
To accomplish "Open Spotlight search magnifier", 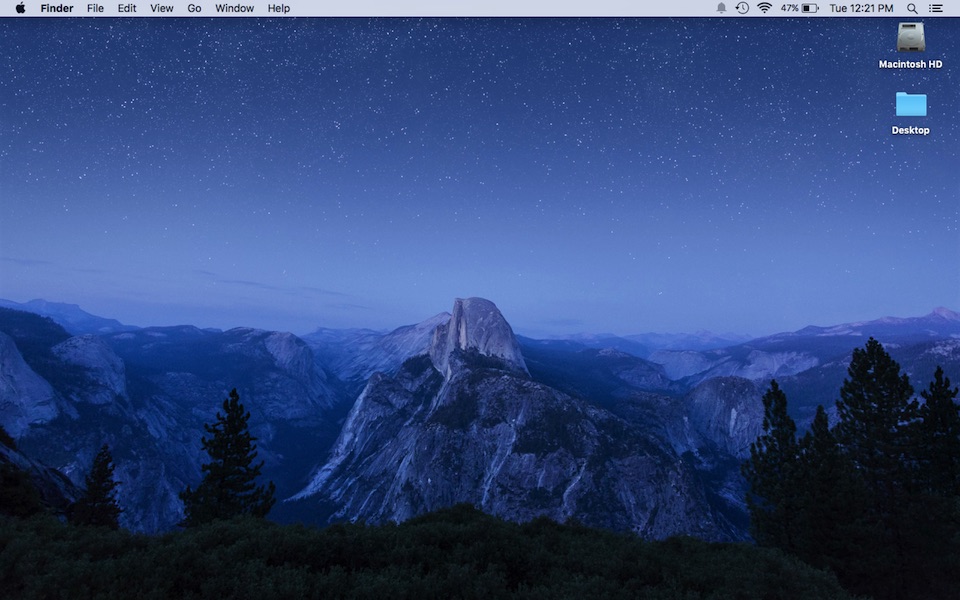I will [x=912, y=8].
